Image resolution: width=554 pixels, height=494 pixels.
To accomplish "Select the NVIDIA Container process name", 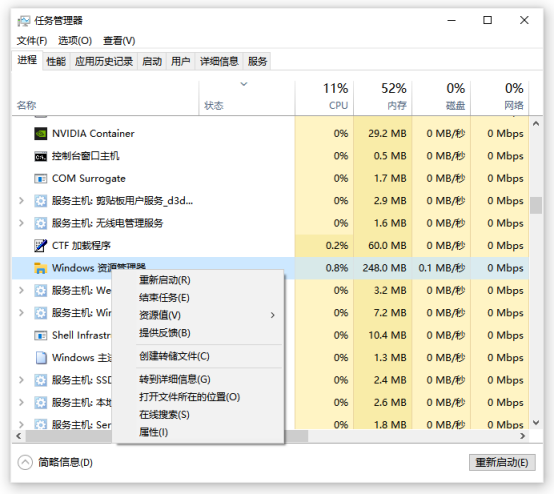I will point(93,134).
